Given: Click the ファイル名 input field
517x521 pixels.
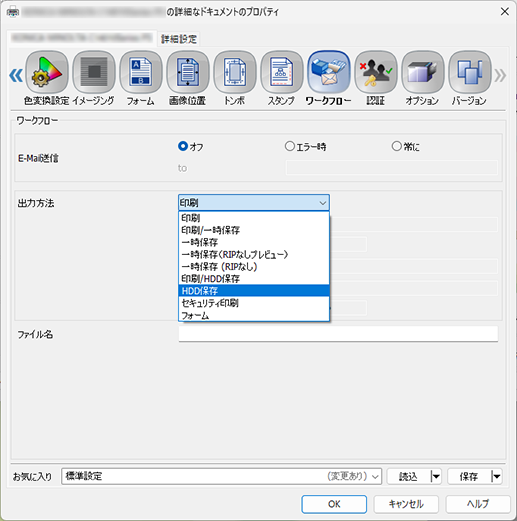Looking at the screenshot, I should 338,334.
